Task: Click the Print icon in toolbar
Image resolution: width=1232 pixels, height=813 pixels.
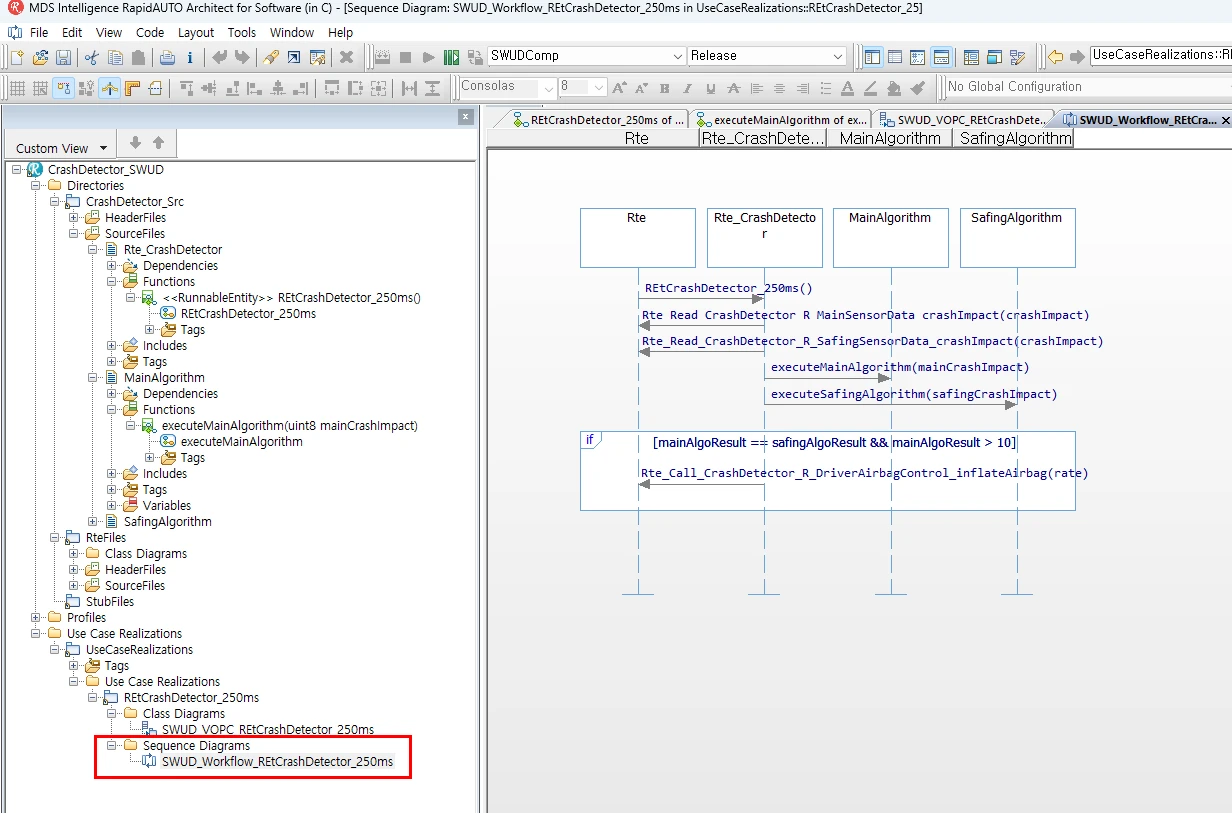Action: (167, 57)
